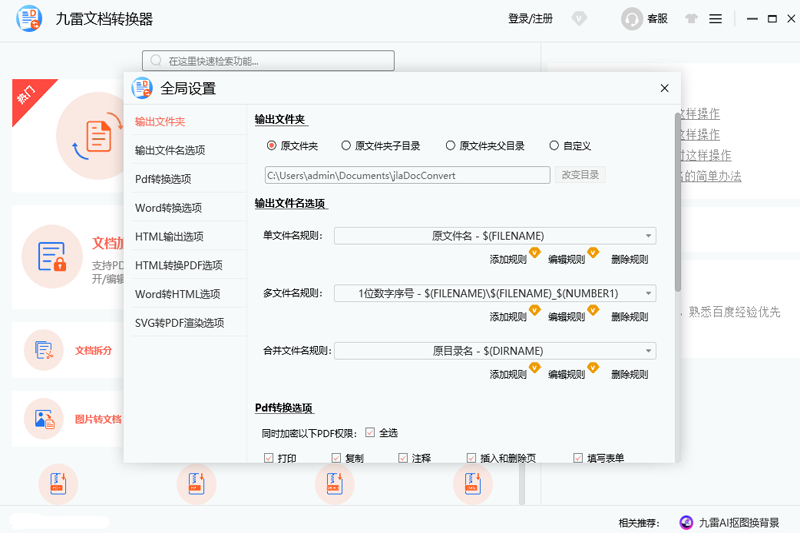Click the 文档拆分 split icon
Image resolution: width=800 pixels, height=533 pixels.
(x=44, y=350)
